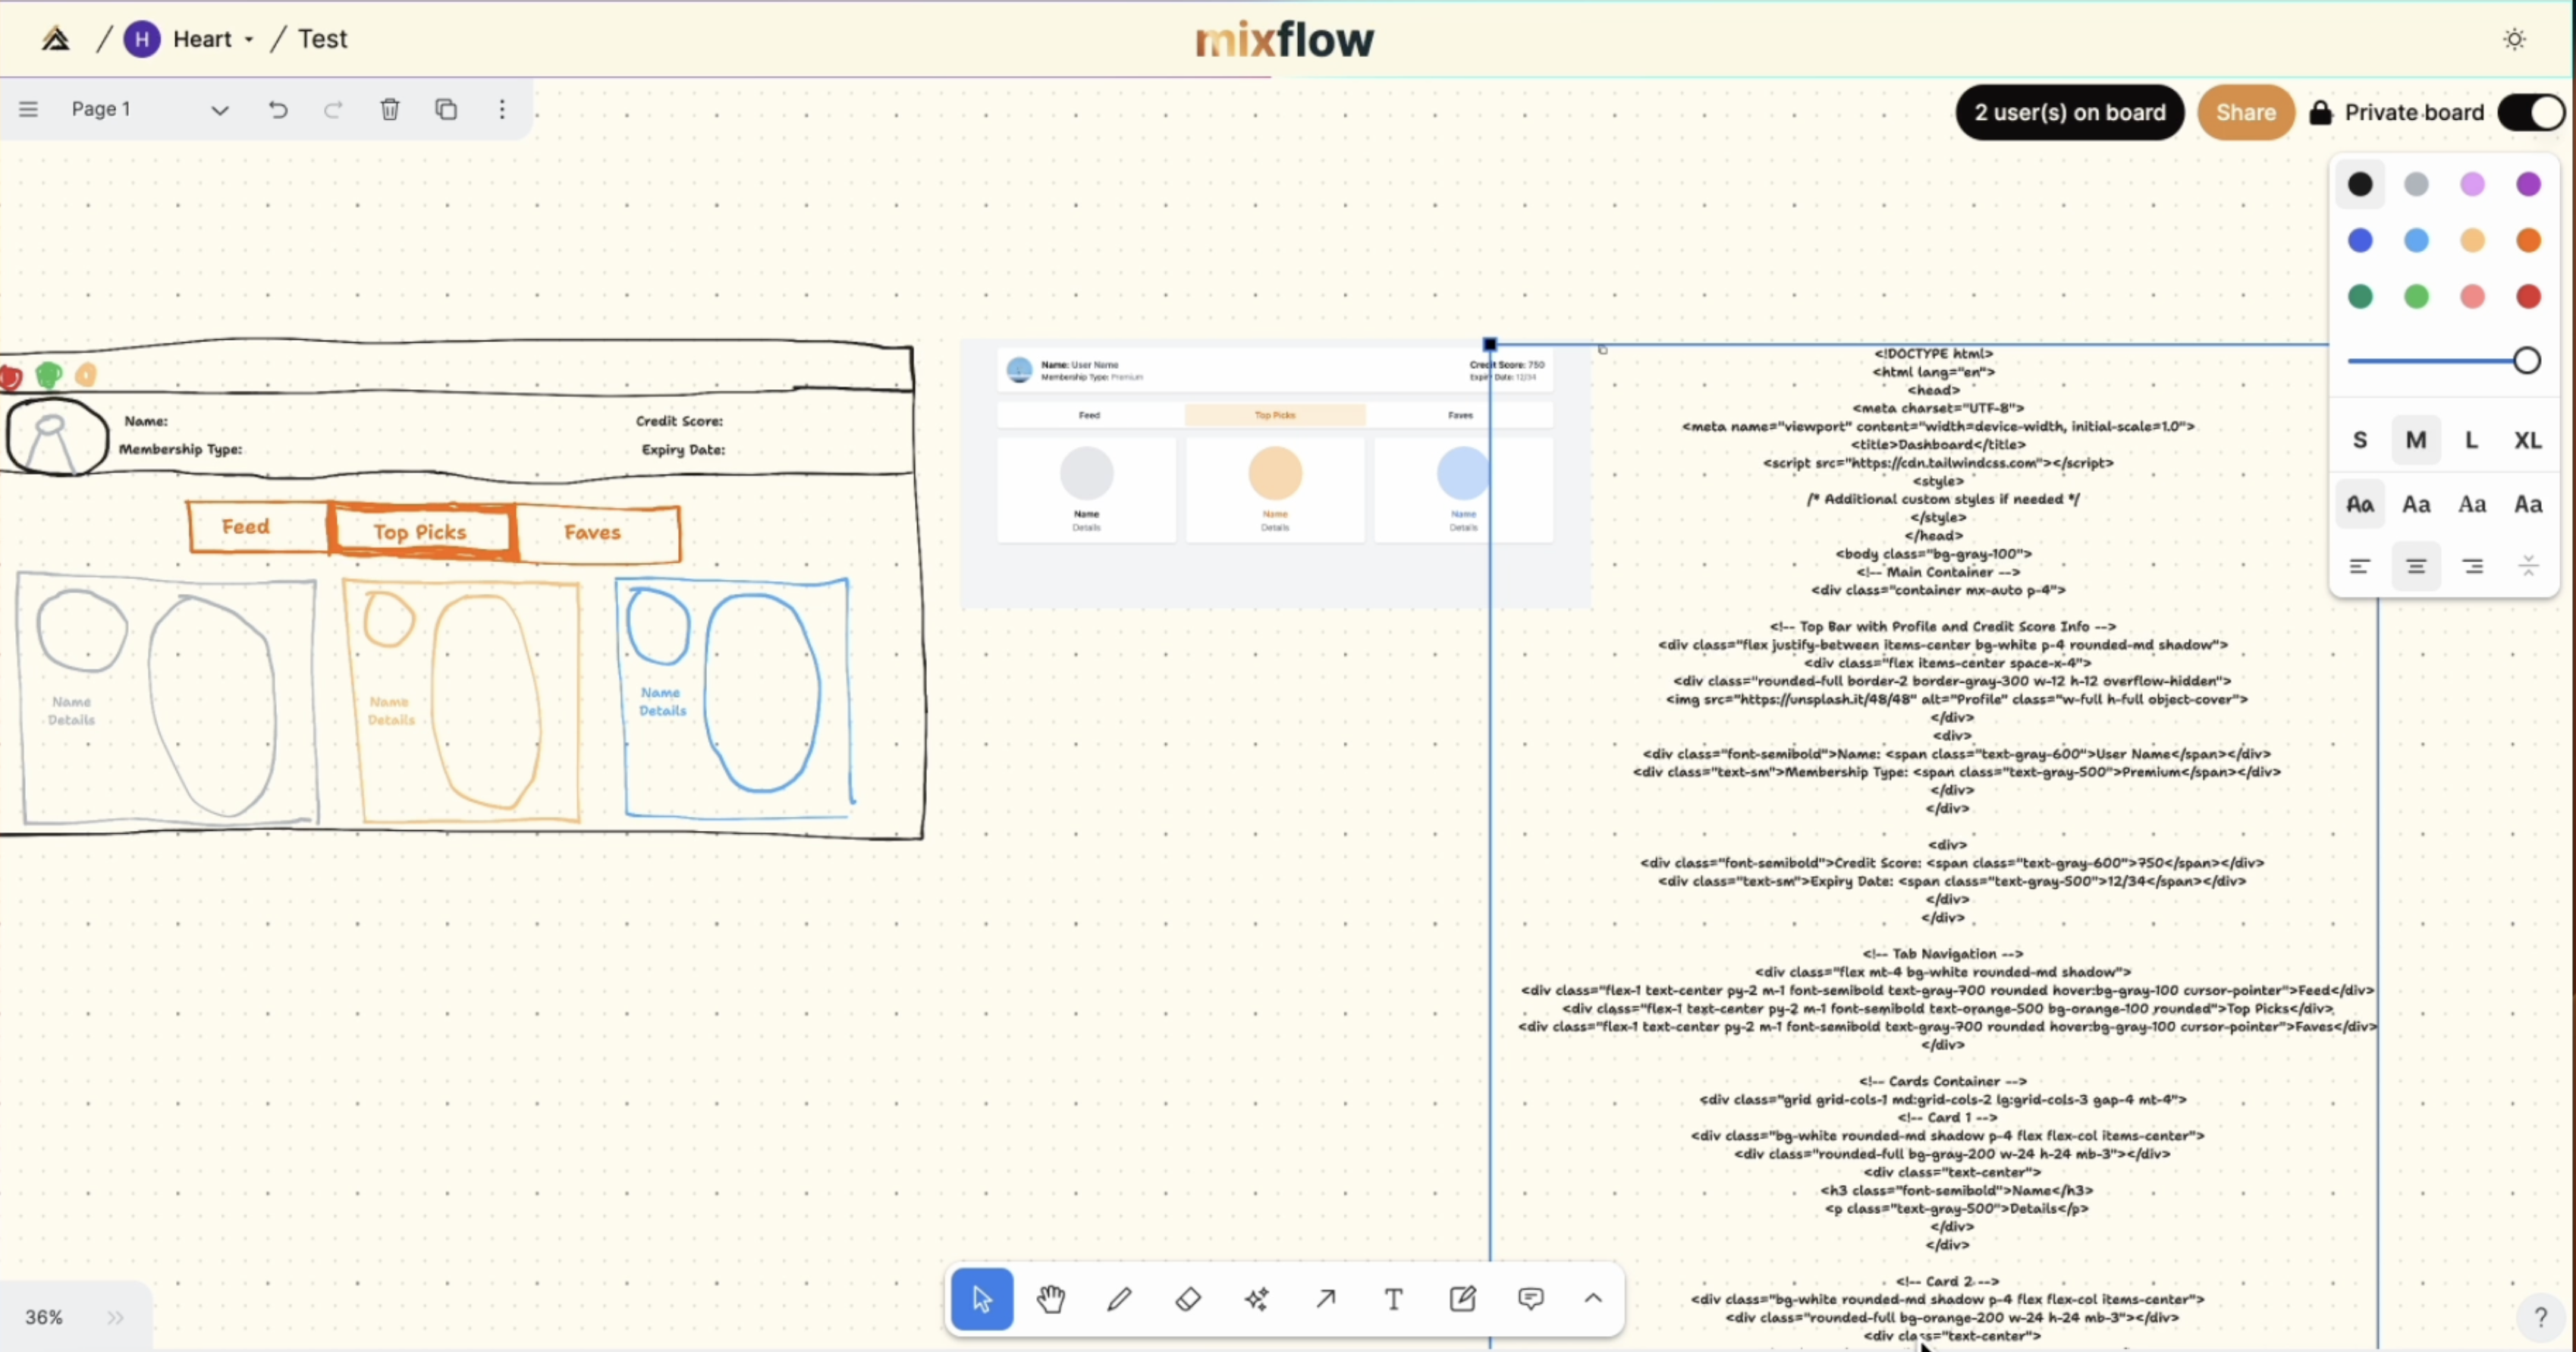Expand more tools with the up chevron
The image size is (2576, 1352).
(1593, 1299)
